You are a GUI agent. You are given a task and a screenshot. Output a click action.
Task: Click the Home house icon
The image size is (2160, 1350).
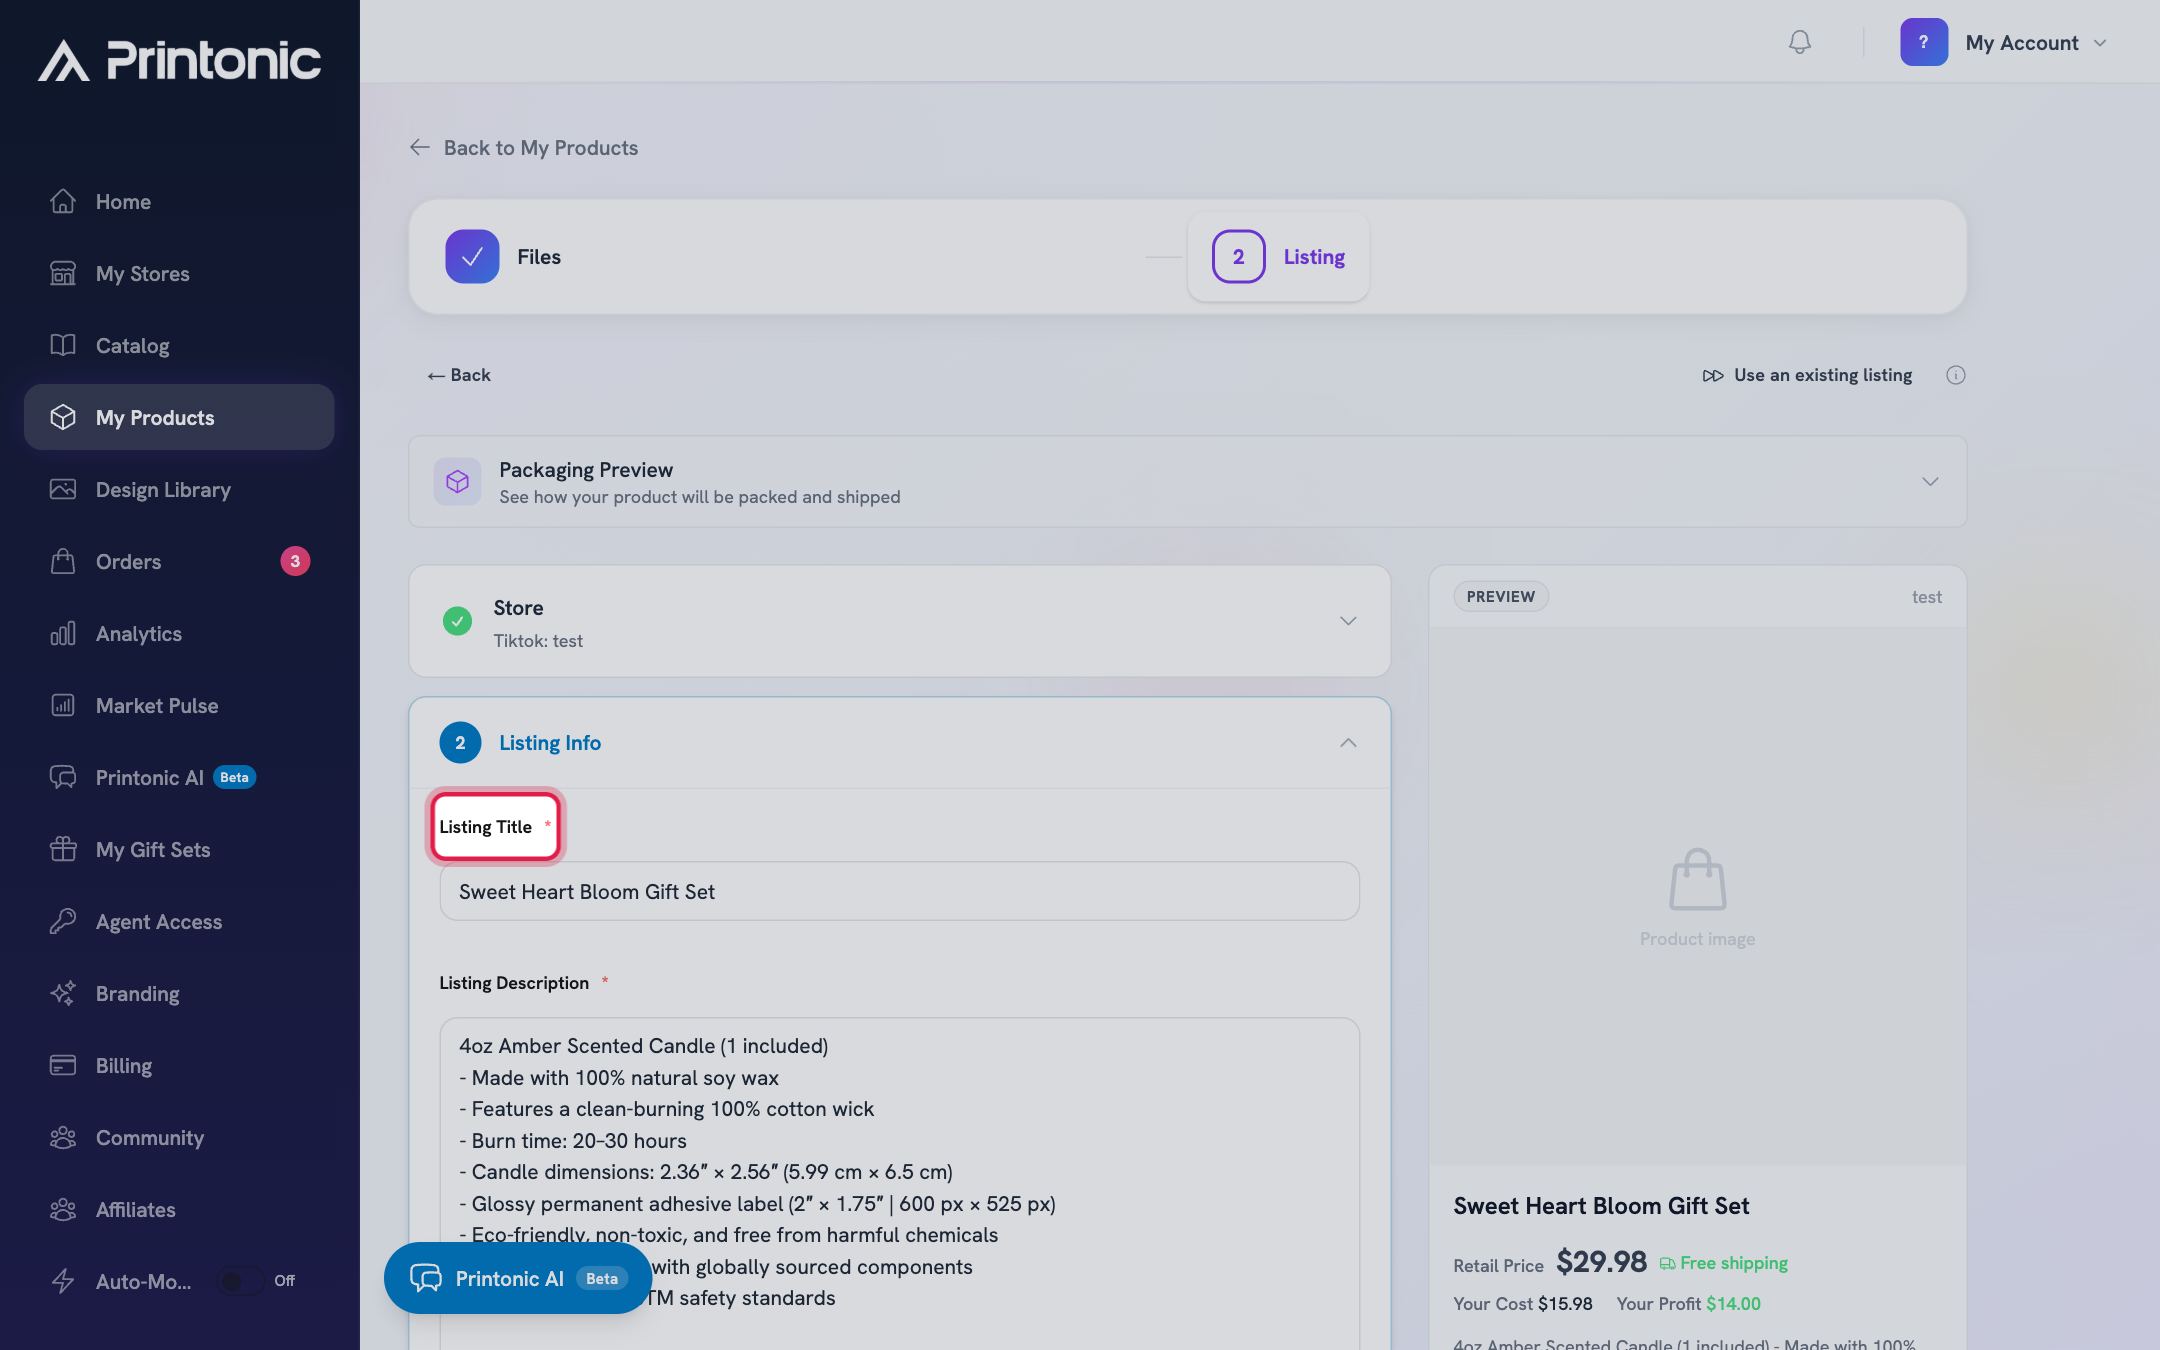click(x=63, y=201)
